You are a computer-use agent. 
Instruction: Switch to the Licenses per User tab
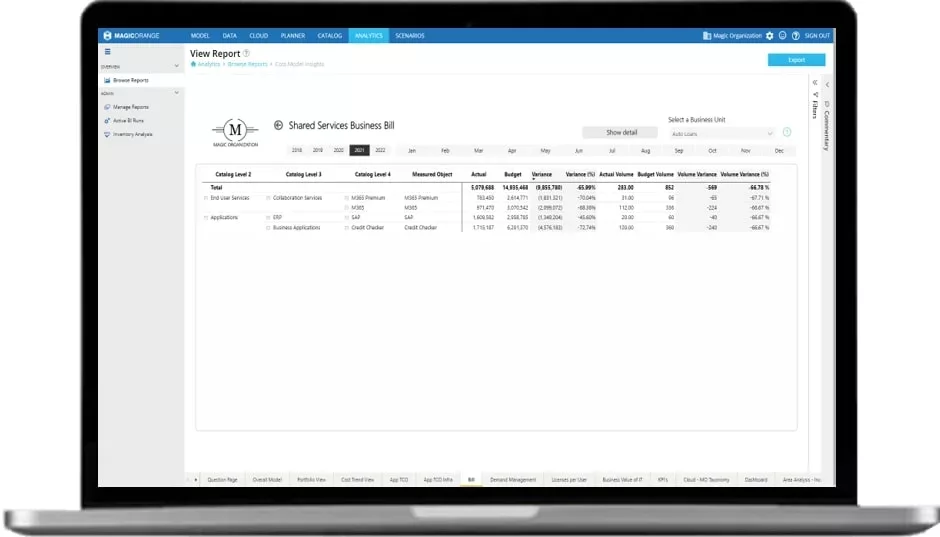570,480
